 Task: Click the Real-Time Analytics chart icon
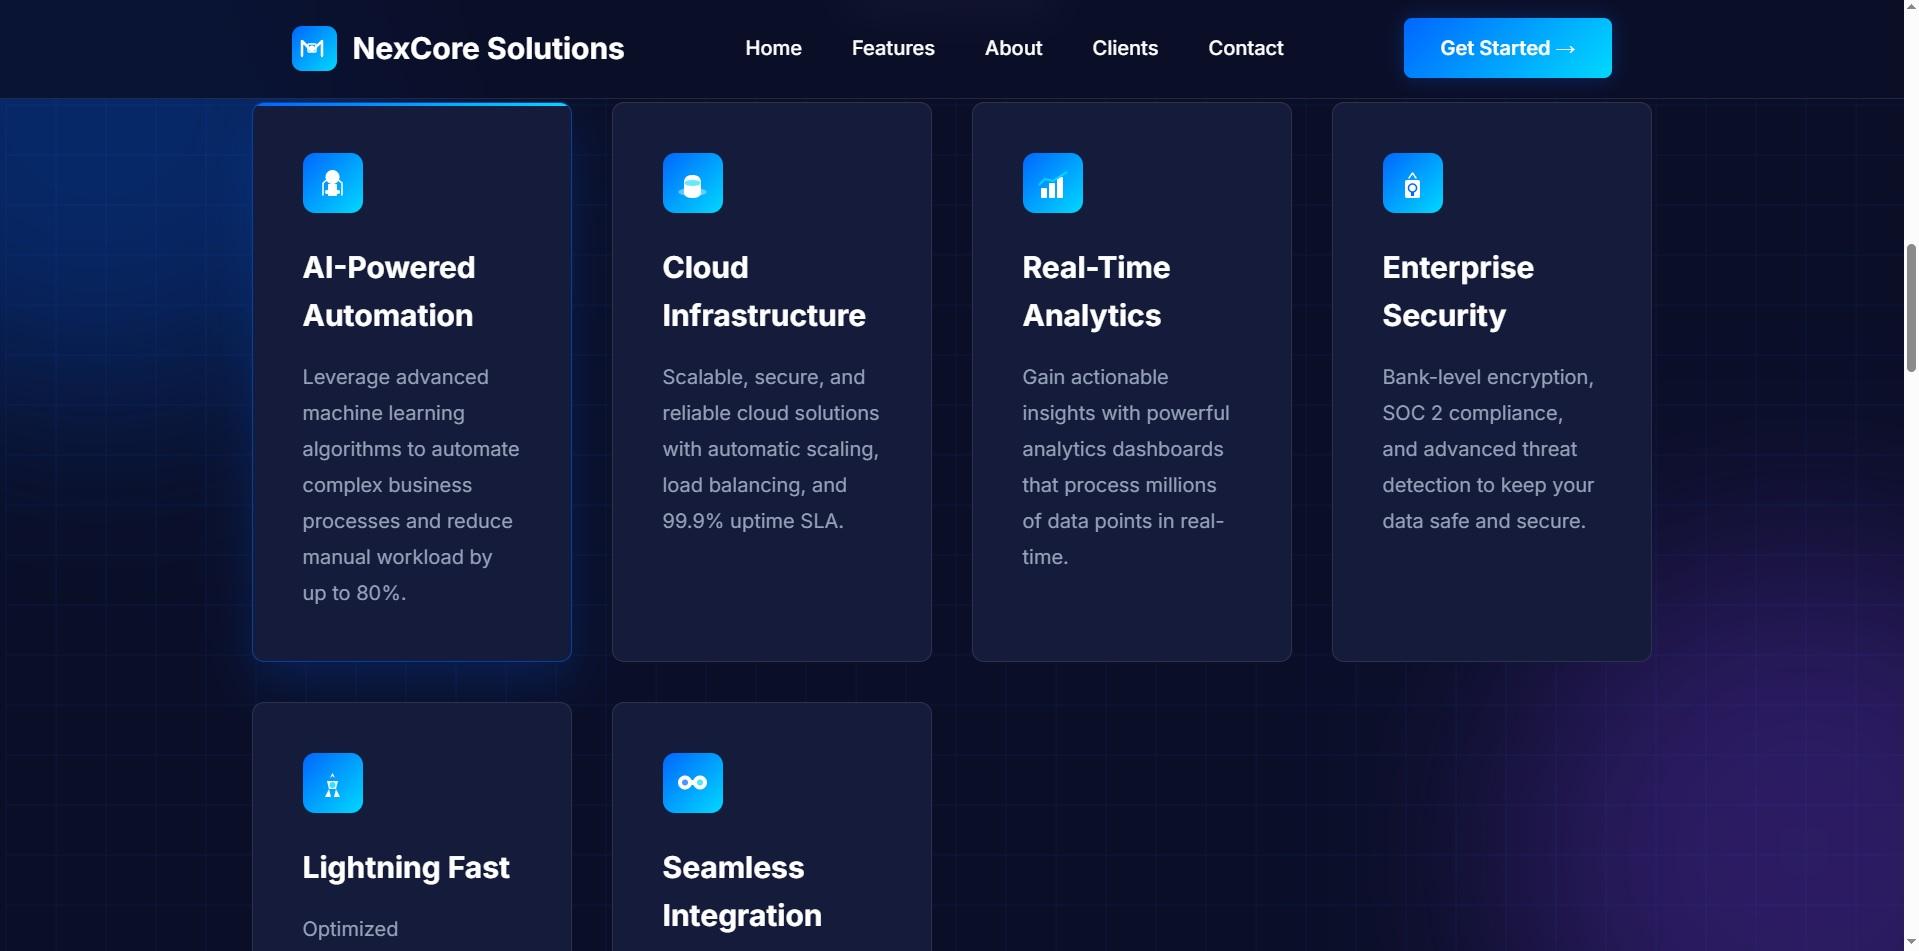point(1053,183)
